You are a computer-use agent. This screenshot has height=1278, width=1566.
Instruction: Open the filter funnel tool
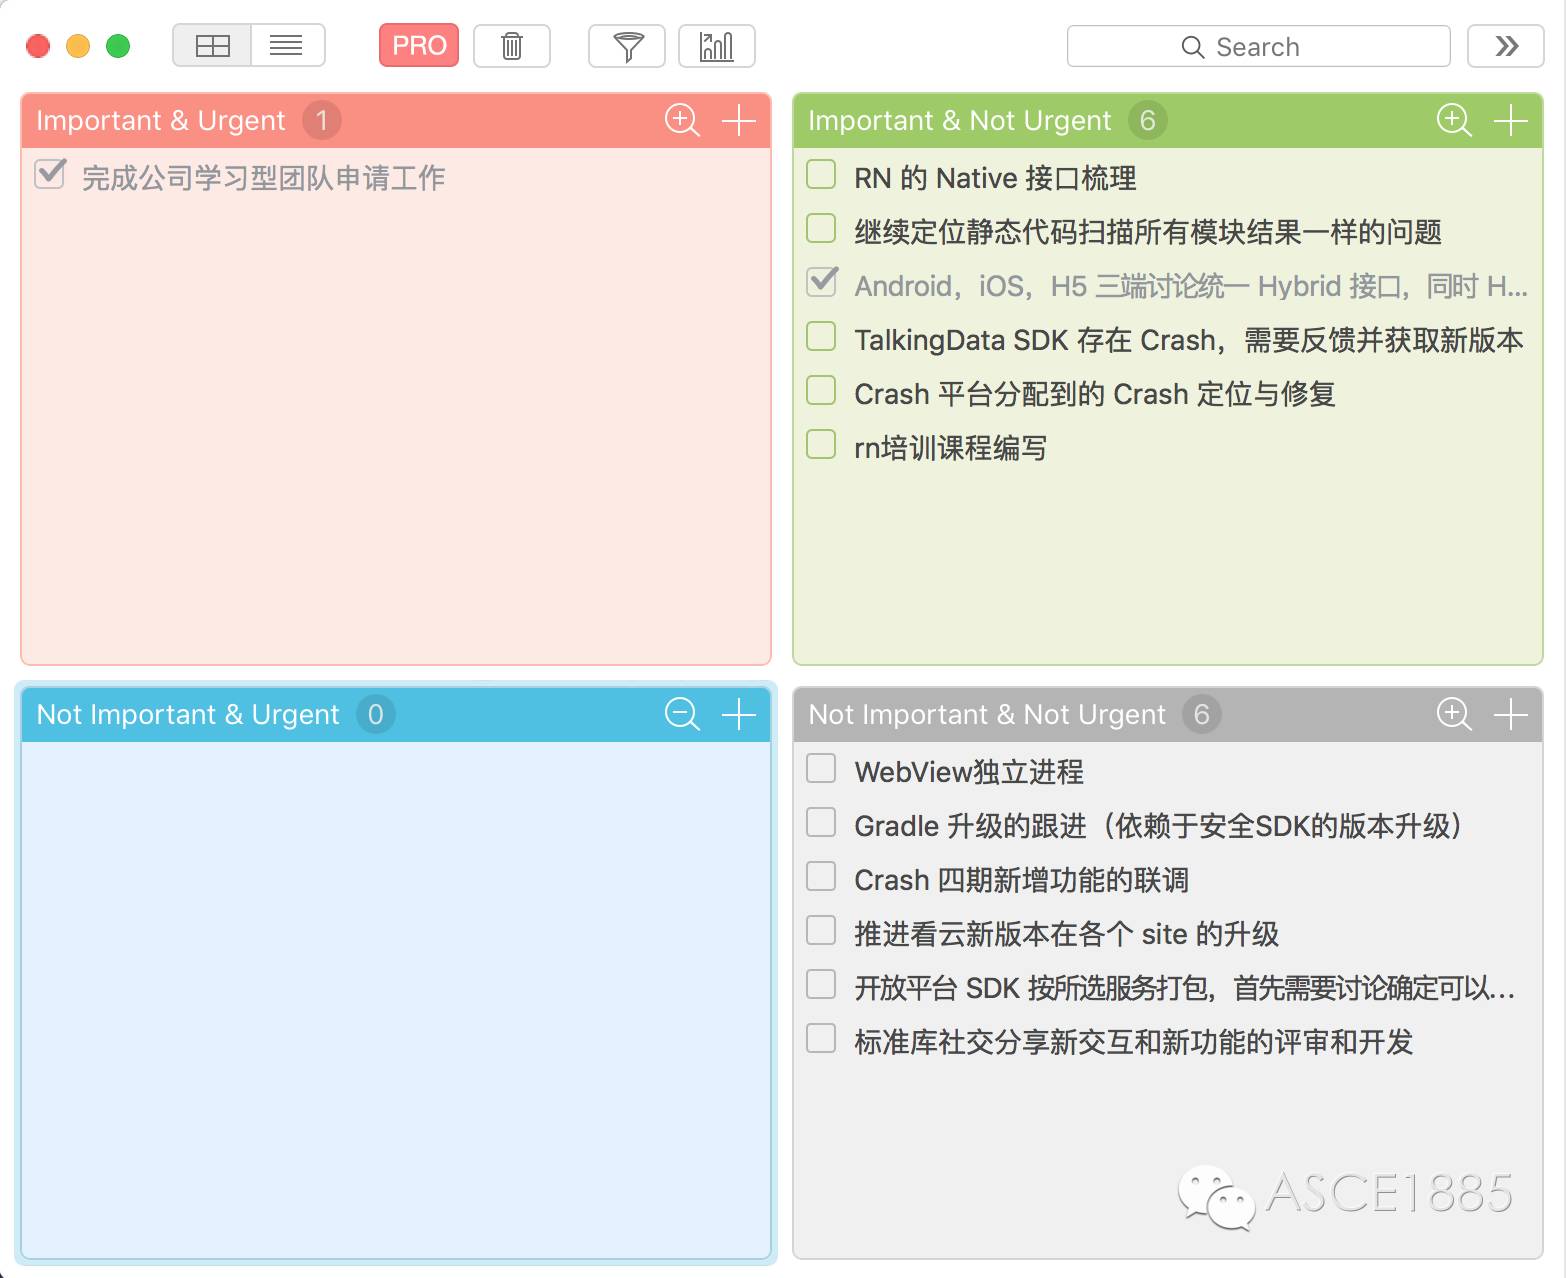[627, 46]
